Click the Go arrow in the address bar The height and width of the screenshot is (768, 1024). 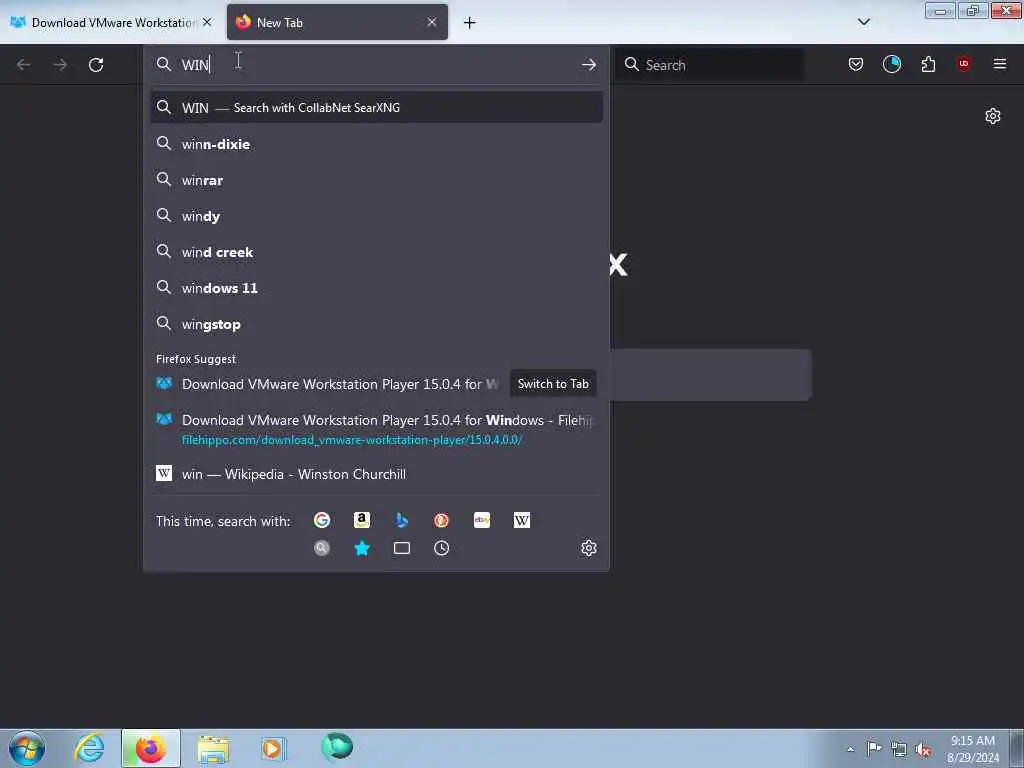point(588,64)
